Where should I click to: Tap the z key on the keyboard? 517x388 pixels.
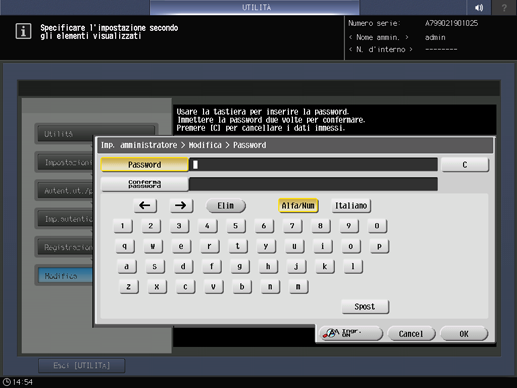[x=129, y=287]
